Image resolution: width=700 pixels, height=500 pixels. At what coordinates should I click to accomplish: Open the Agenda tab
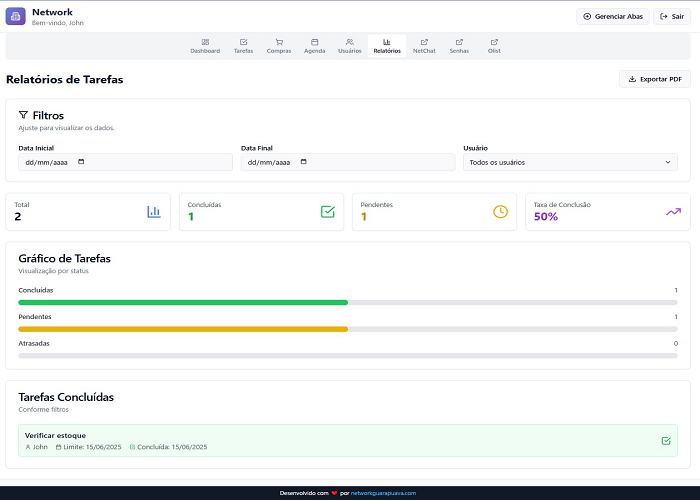click(314, 46)
